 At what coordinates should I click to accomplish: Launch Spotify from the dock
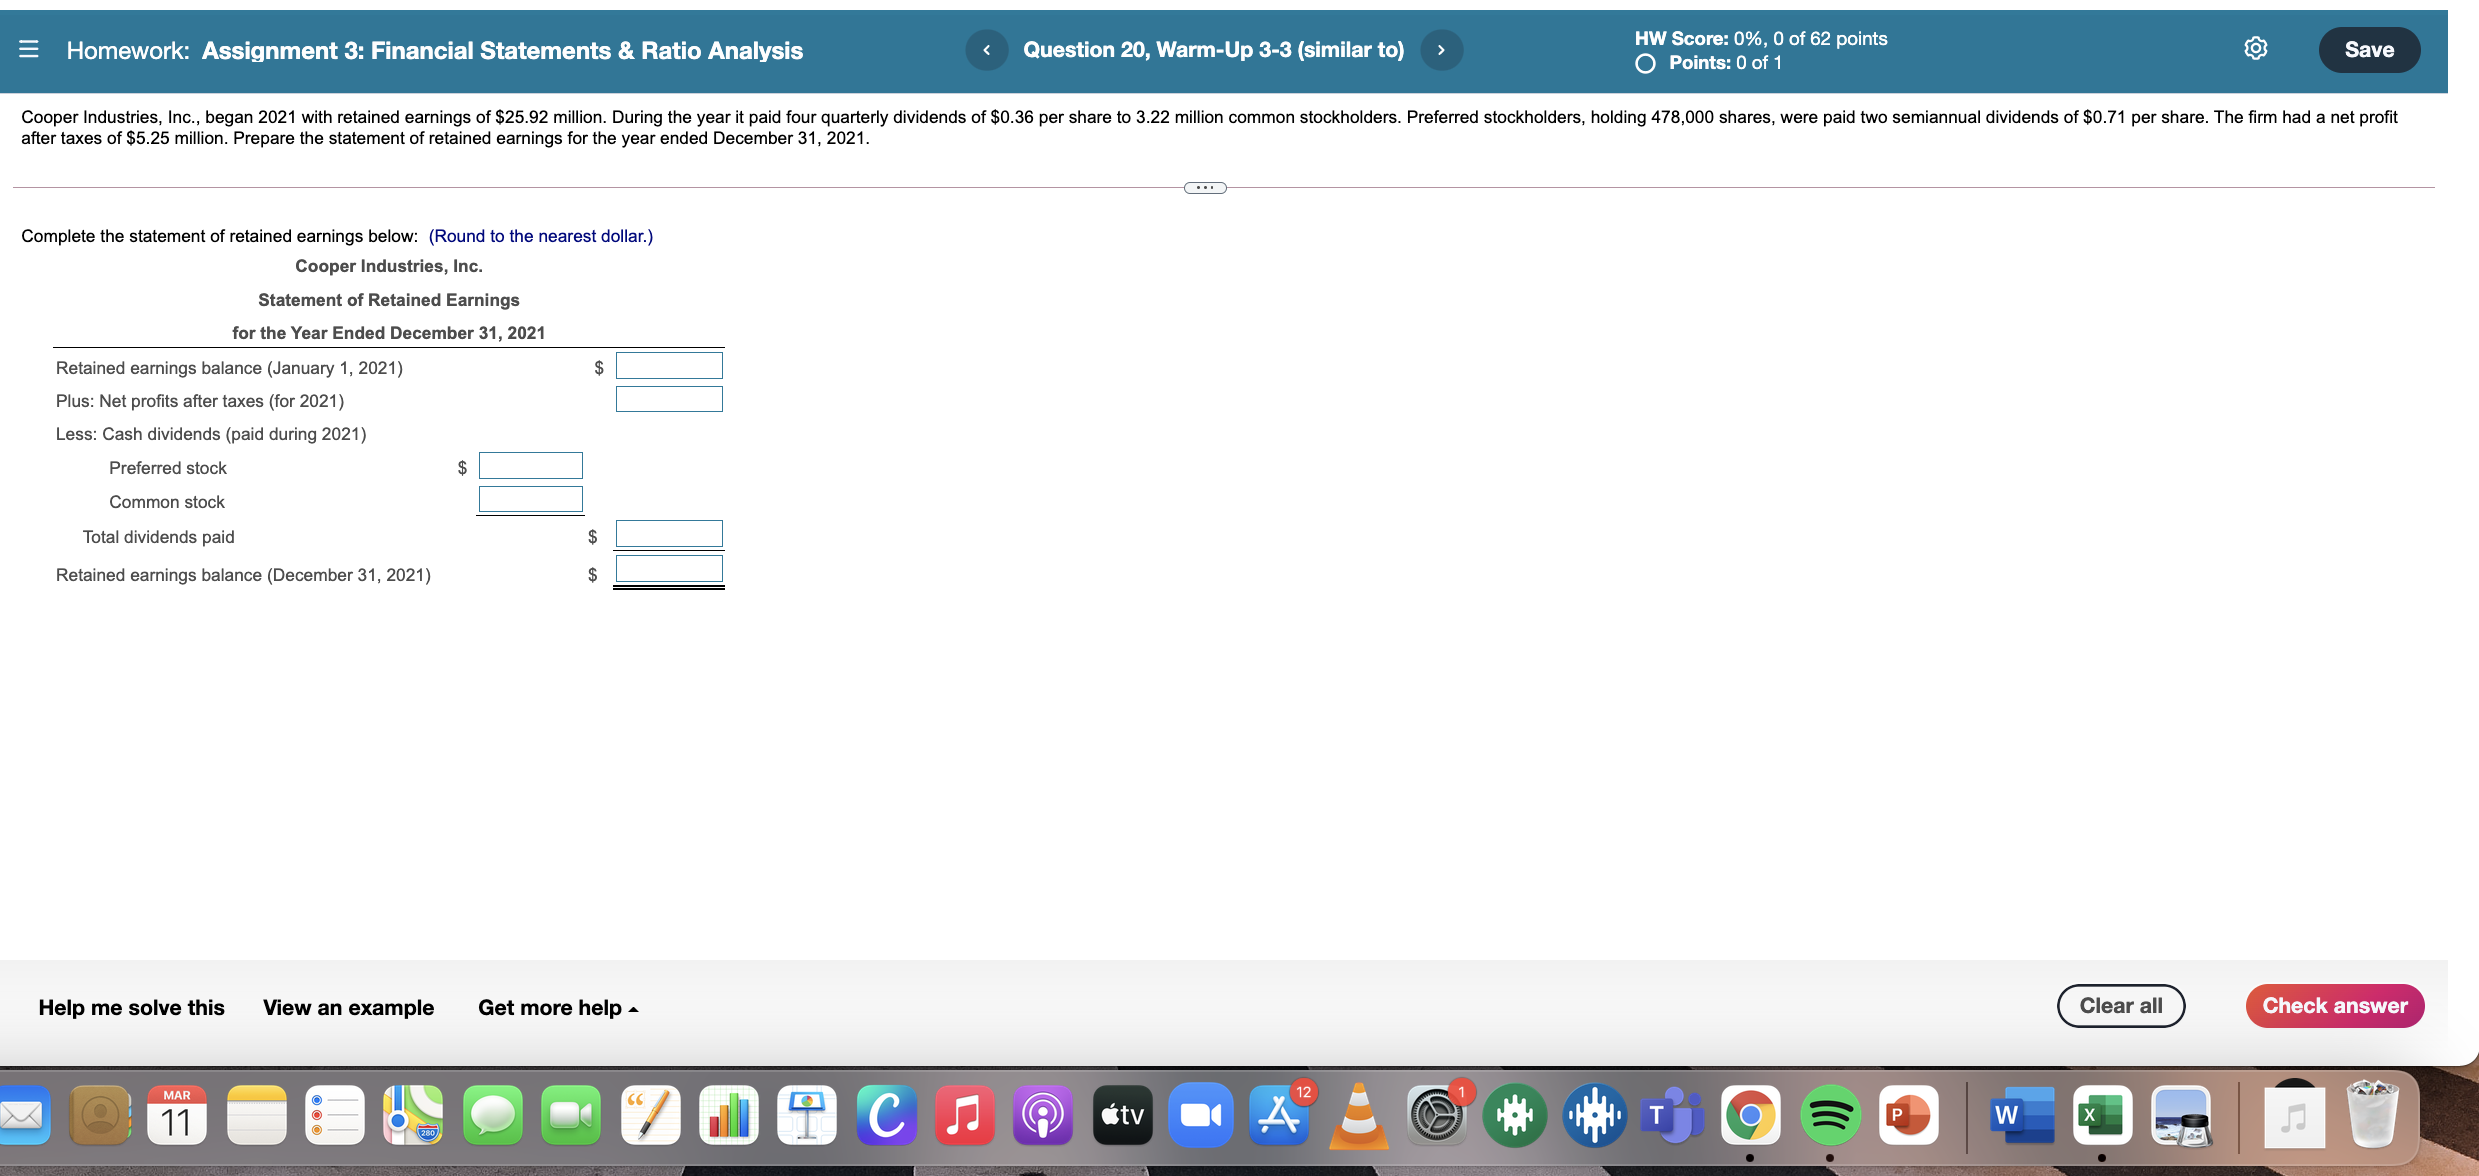pyautogui.click(x=1830, y=1114)
